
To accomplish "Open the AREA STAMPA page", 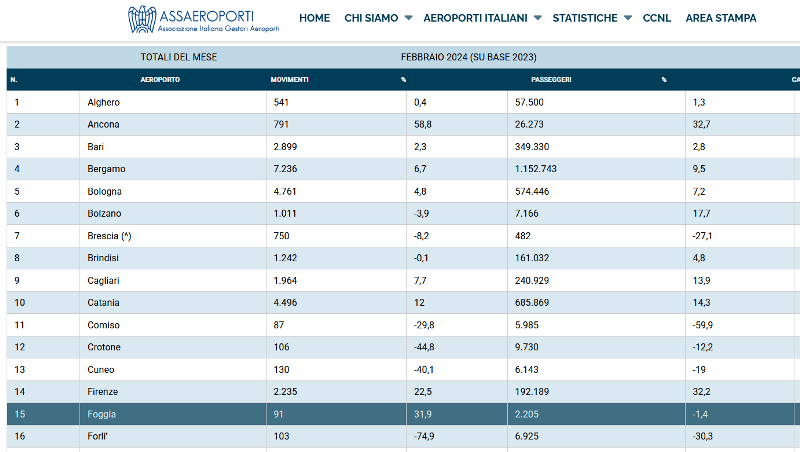I will [x=721, y=18].
